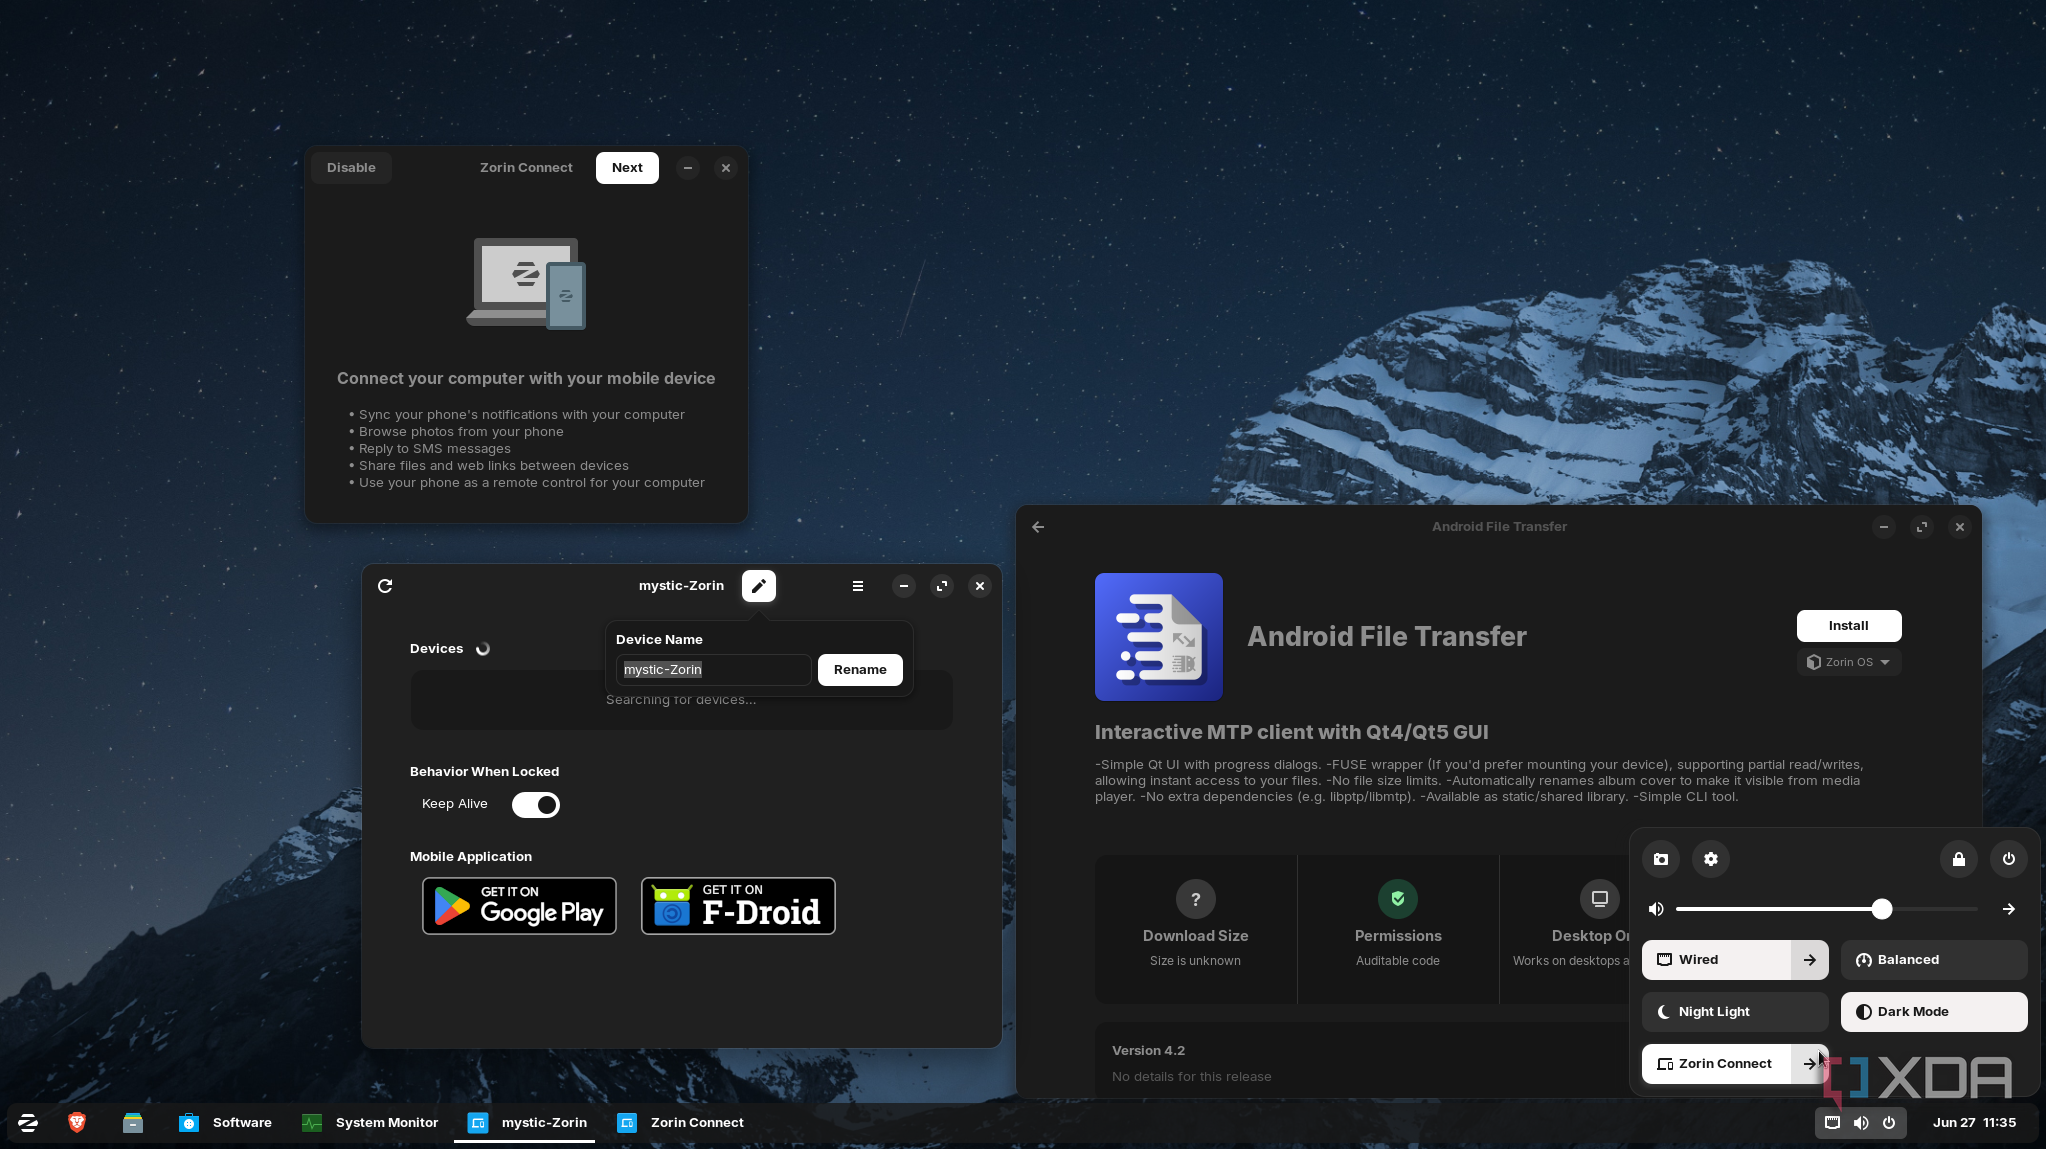Expand the Wired network arrow

point(1810,960)
